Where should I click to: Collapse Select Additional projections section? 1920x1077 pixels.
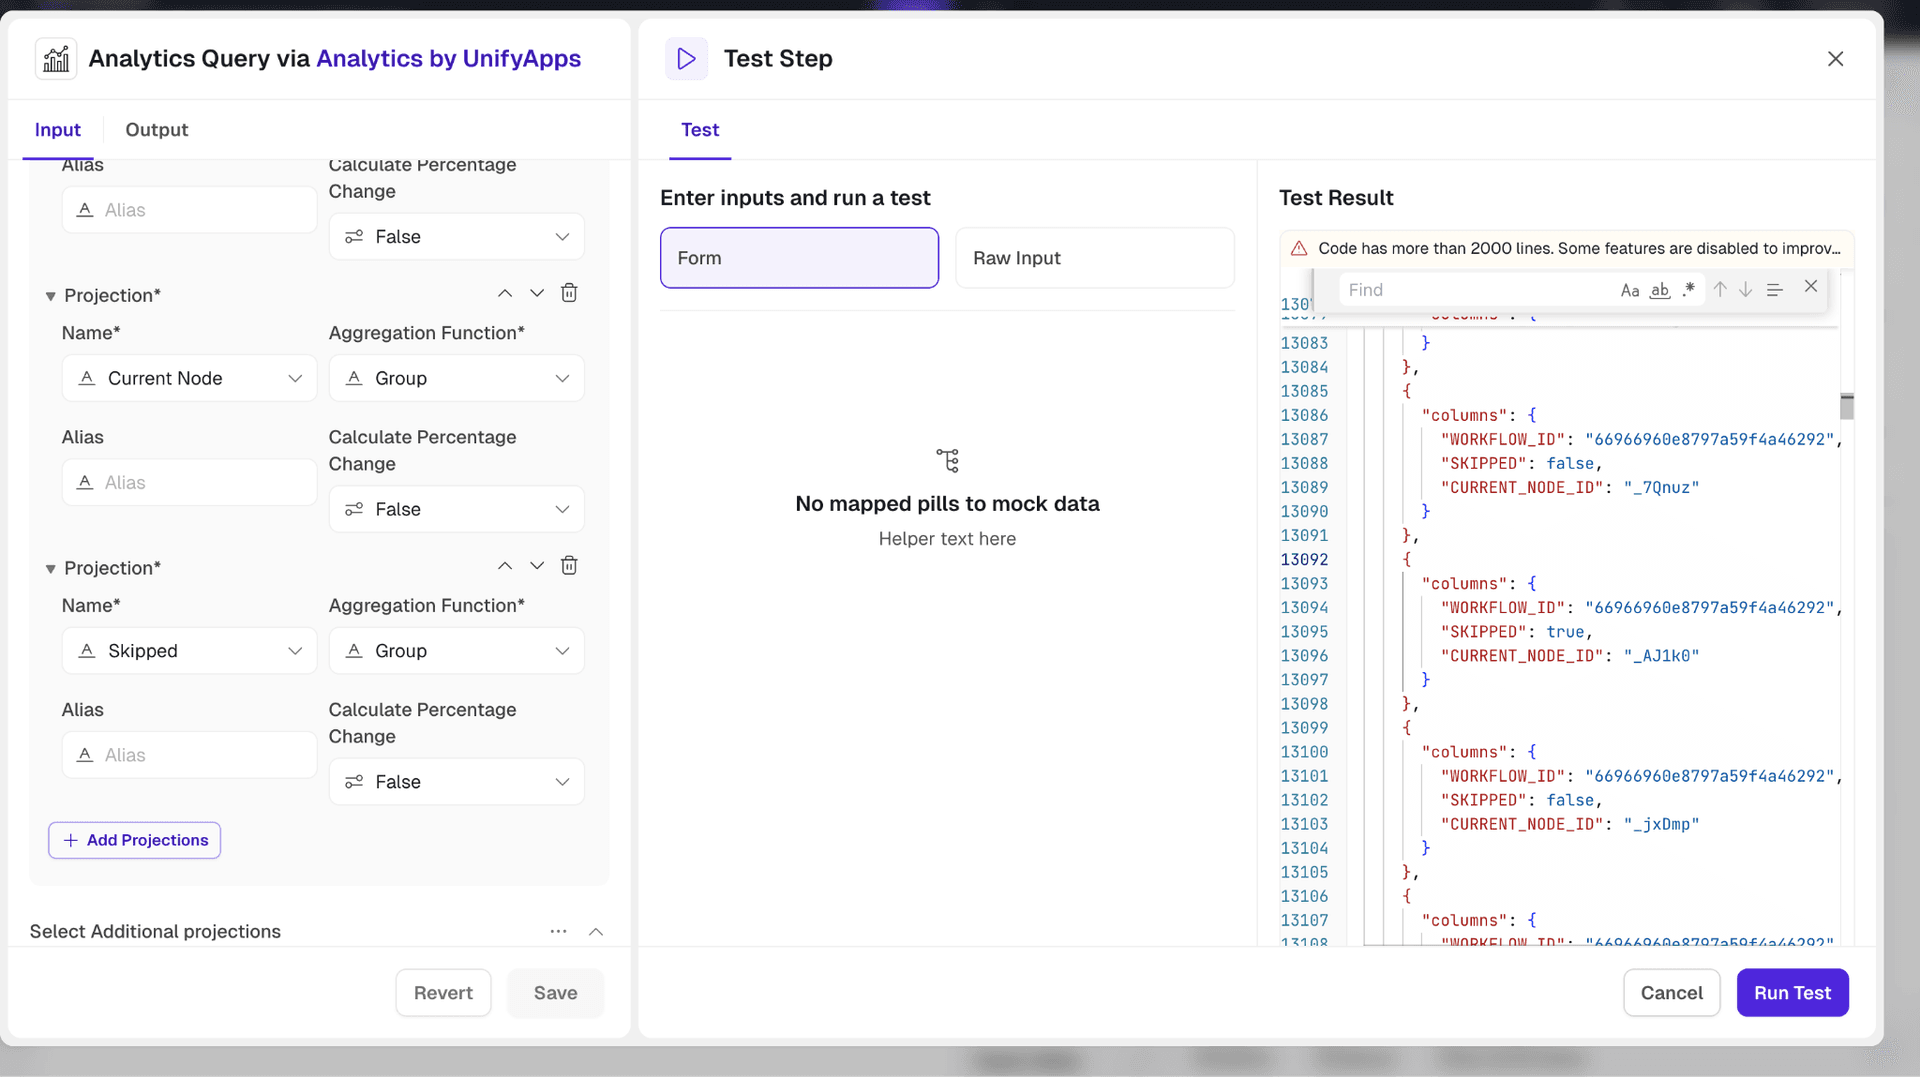[x=596, y=932]
